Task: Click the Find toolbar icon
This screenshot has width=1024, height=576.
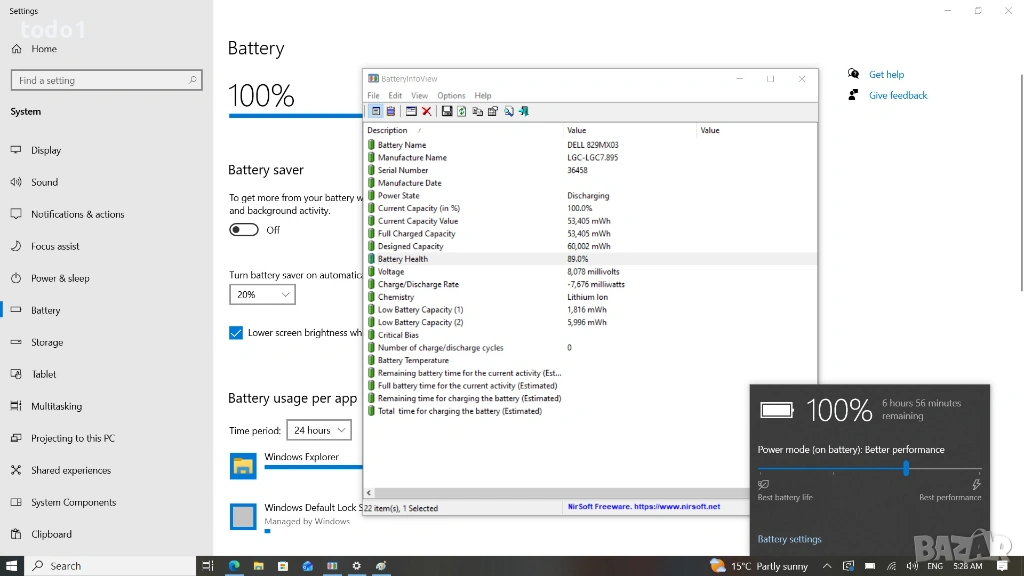Action: tap(508, 111)
